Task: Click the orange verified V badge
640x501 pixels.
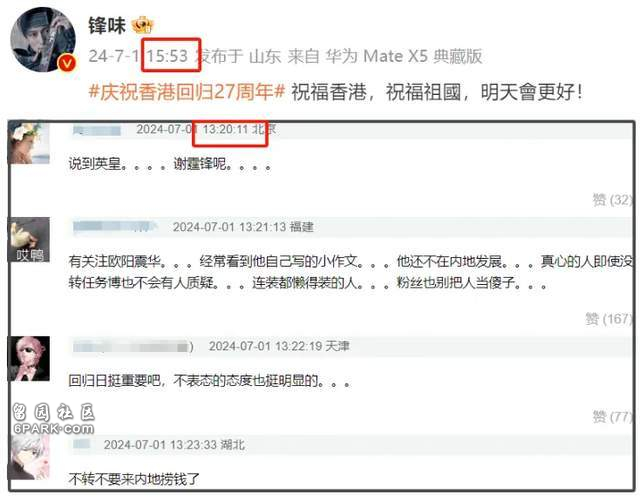Action: click(67, 63)
